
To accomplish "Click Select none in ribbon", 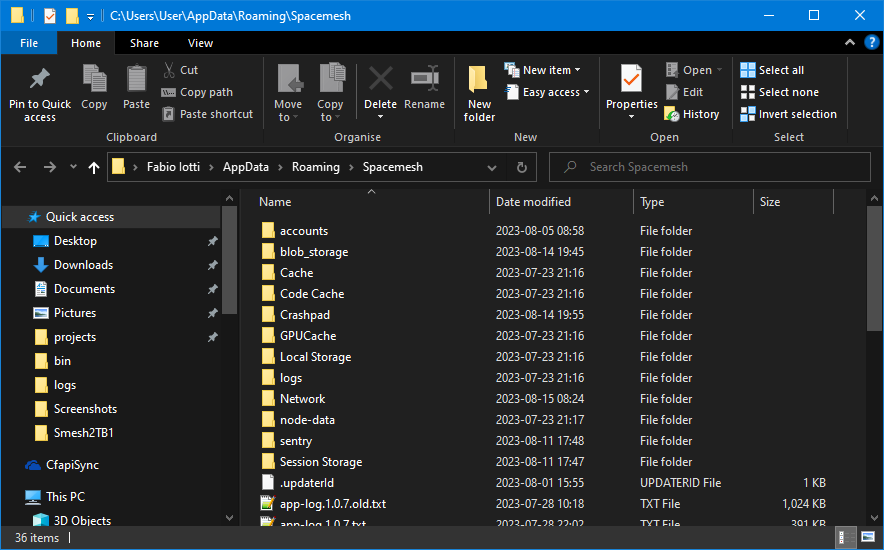I will click(x=780, y=92).
